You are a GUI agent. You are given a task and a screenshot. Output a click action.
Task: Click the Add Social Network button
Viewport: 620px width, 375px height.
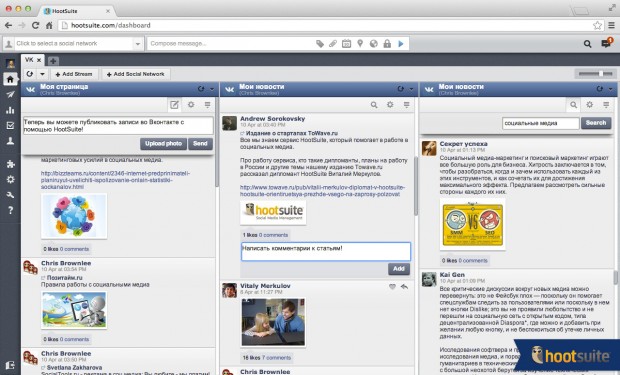tap(136, 74)
